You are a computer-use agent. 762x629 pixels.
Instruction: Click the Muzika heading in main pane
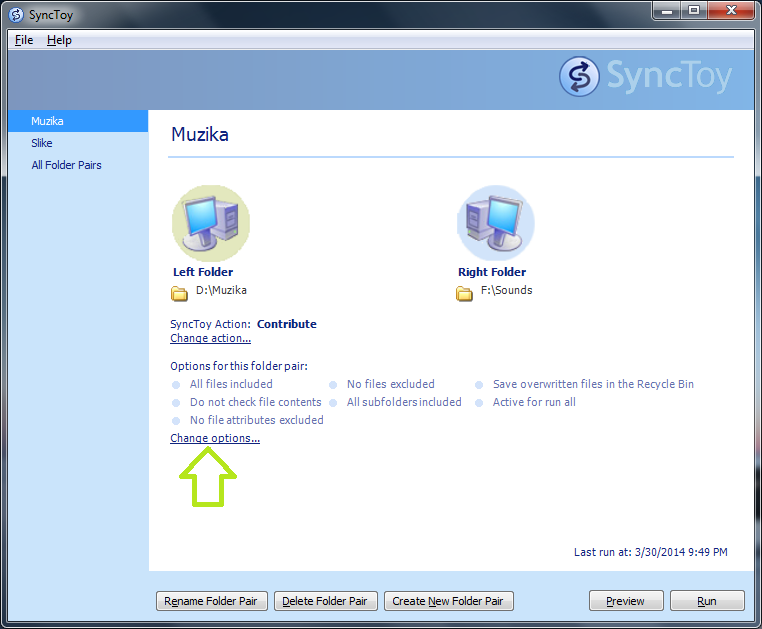pos(200,134)
